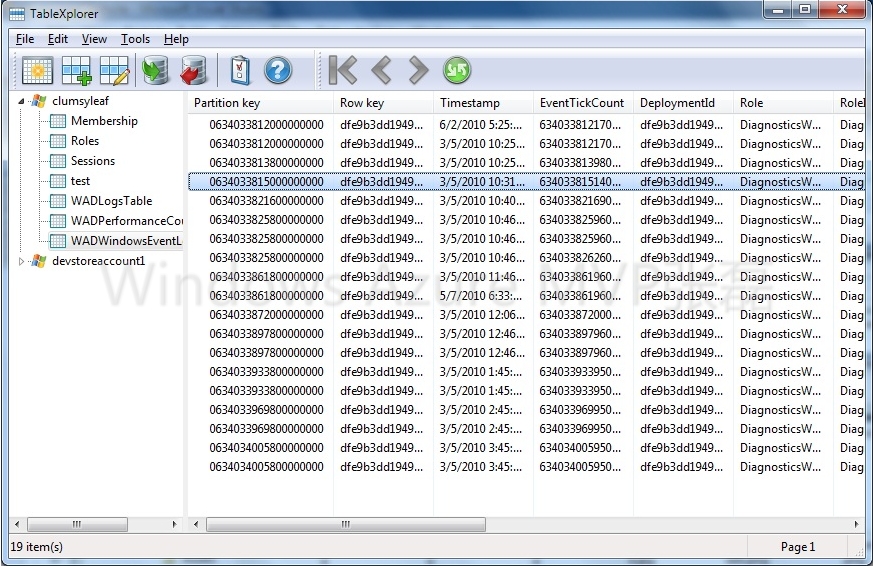
Task: Click EventTickCount cell 634033813980
Action: (580, 163)
